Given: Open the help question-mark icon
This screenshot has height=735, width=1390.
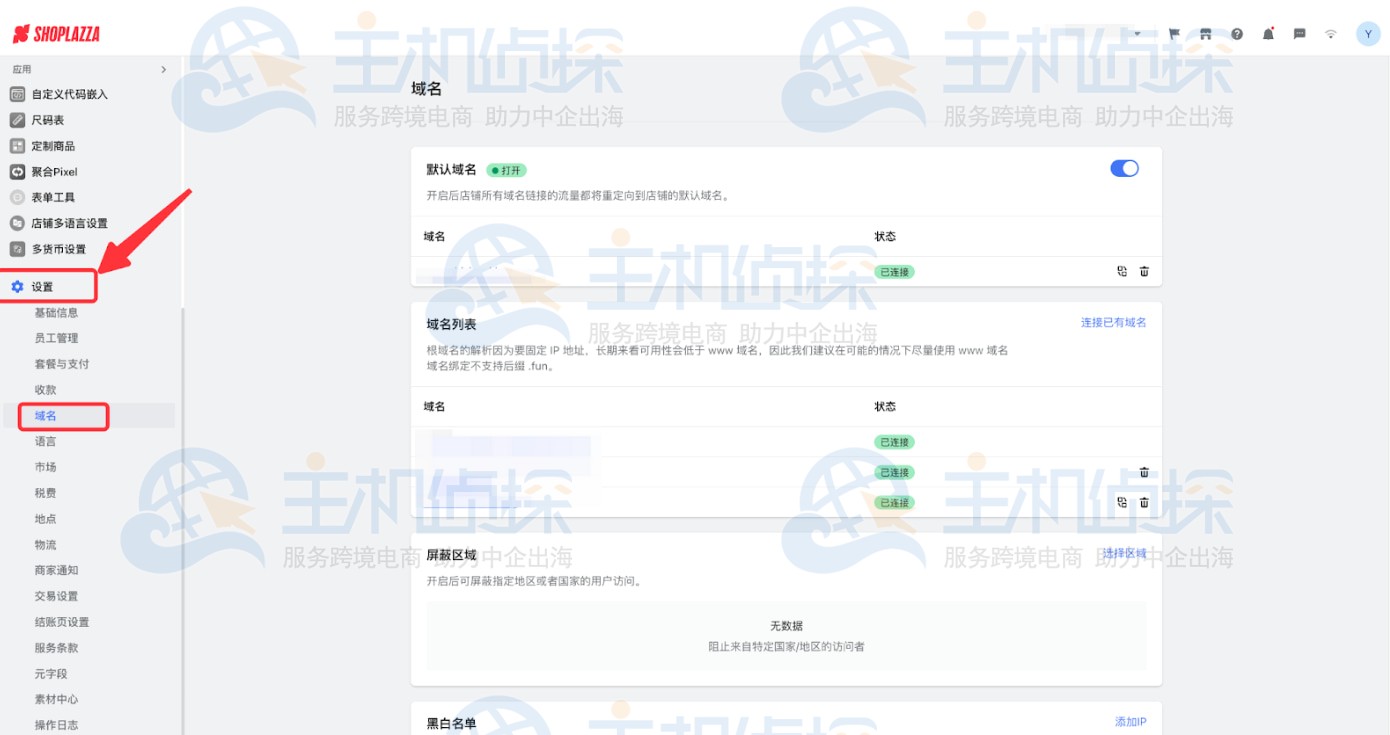Looking at the screenshot, I should click(x=1236, y=32).
